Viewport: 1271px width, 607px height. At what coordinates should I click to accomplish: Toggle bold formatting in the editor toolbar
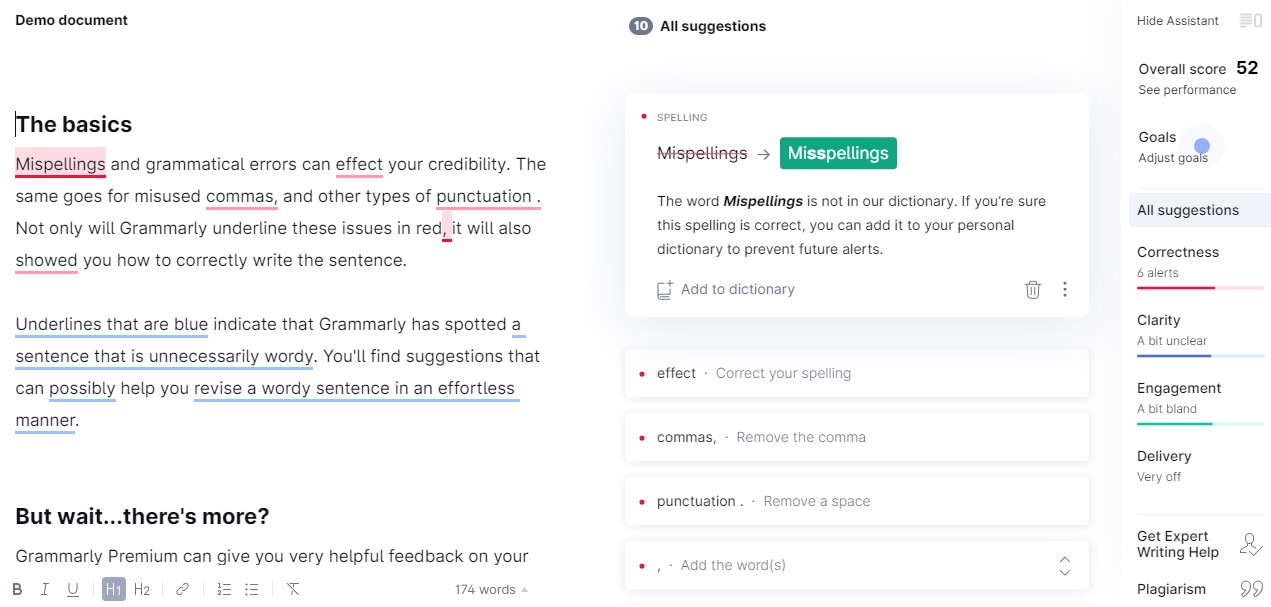[x=18, y=589]
